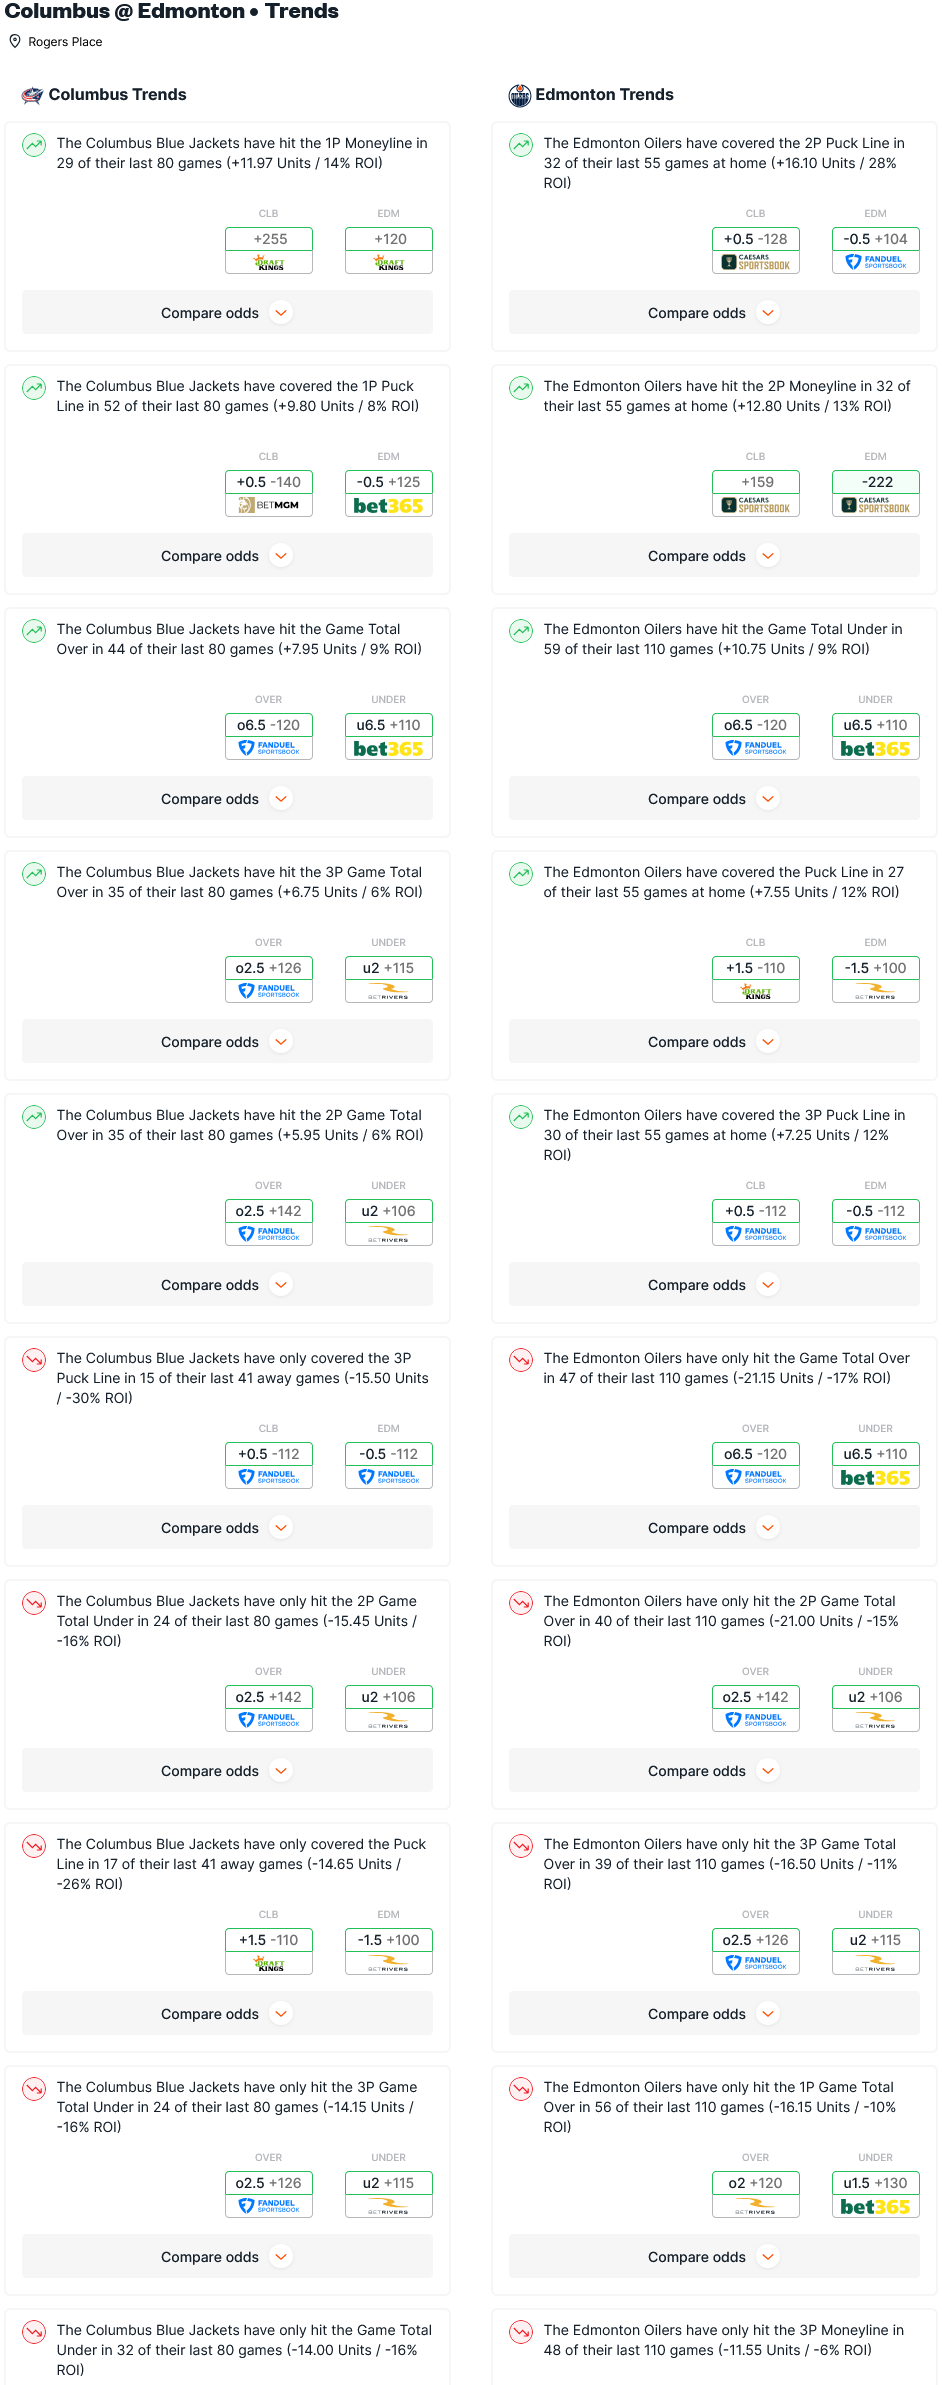The height and width of the screenshot is (2385, 942).
Task: Click Caesars Sportsbook logo under EDM -222
Action: click(875, 506)
